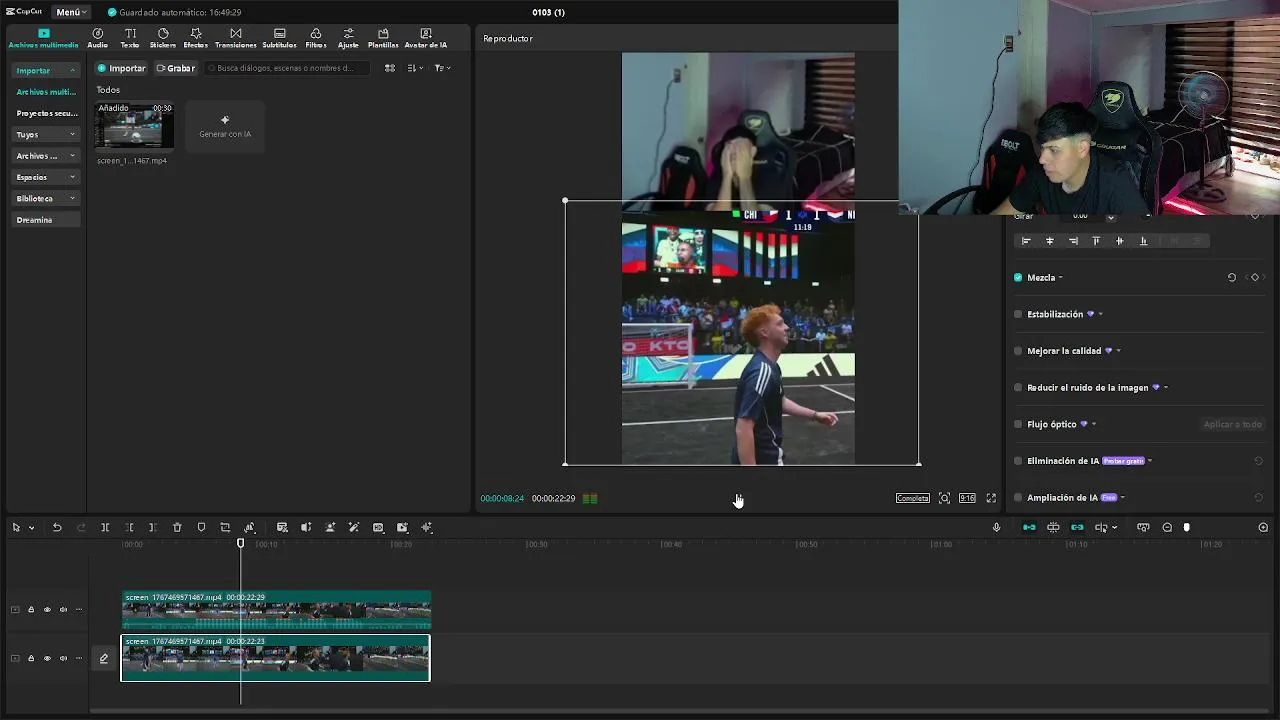Click the Completa quality button
Viewport: 1280px width, 720px height.
point(913,498)
